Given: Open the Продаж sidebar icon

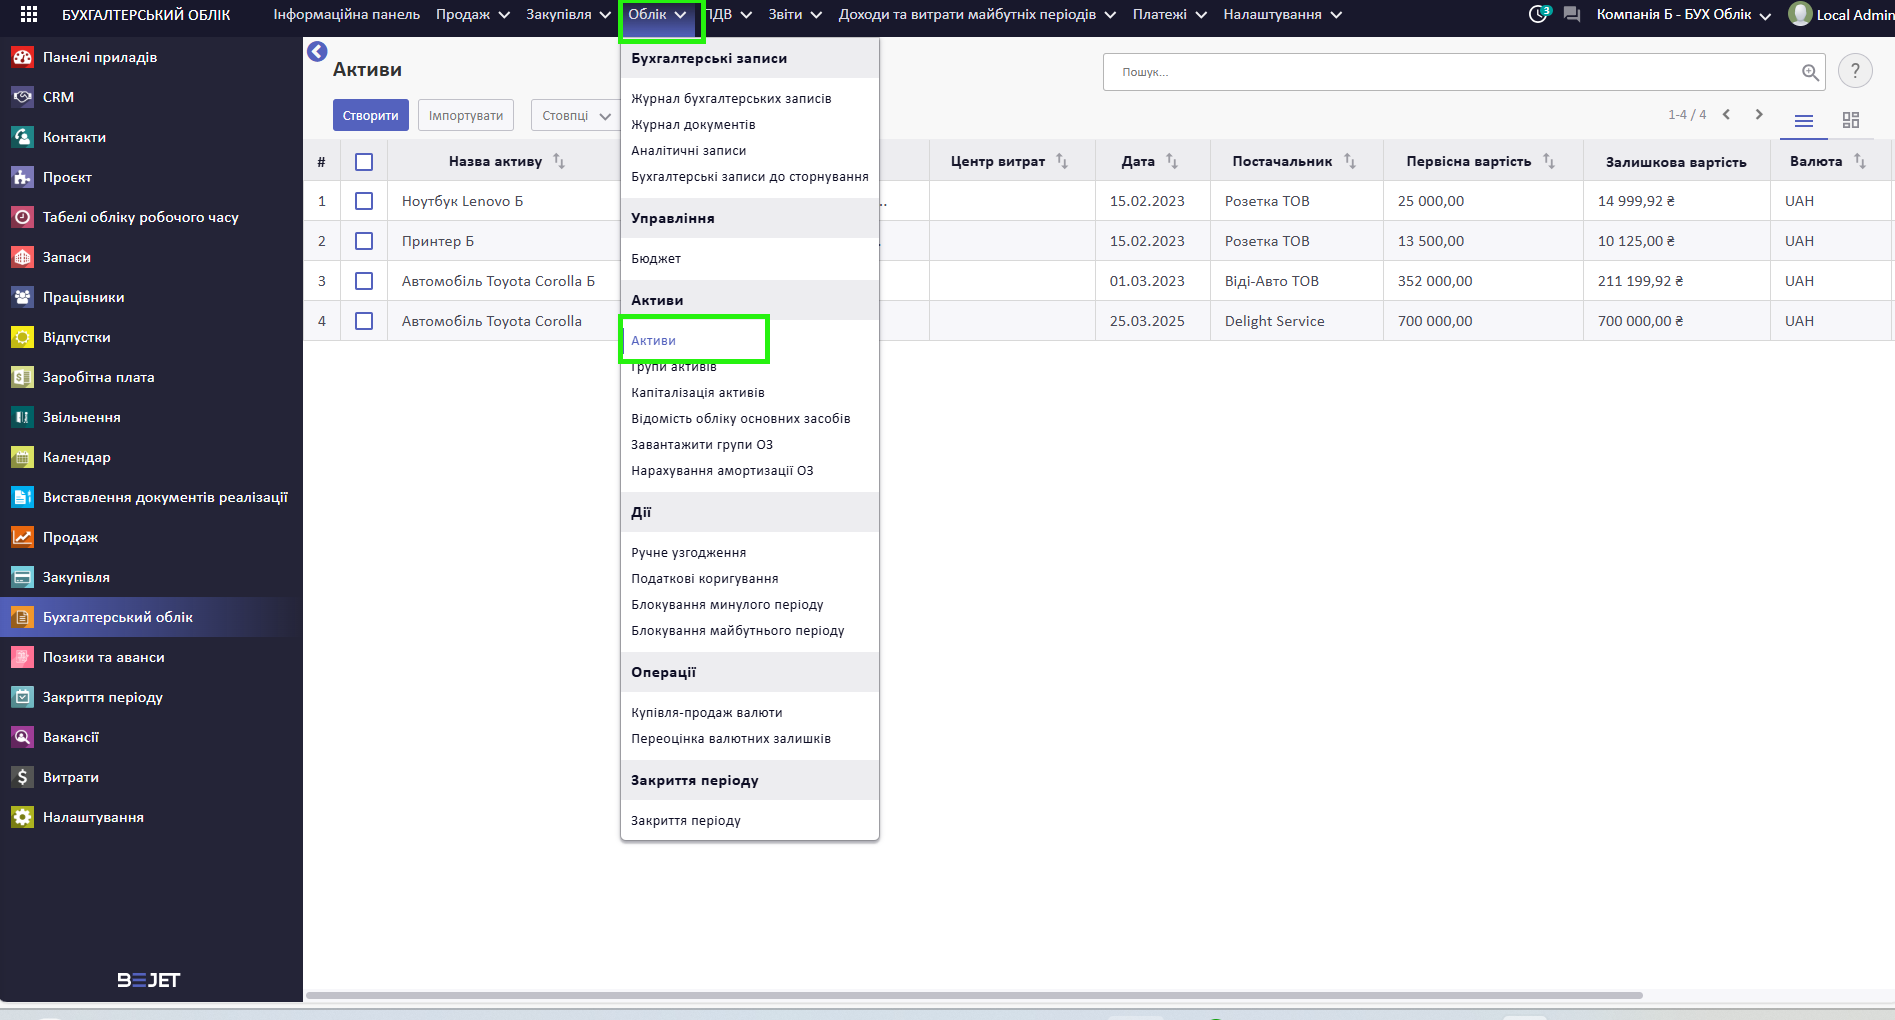Looking at the screenshot, I should [22, 537].
